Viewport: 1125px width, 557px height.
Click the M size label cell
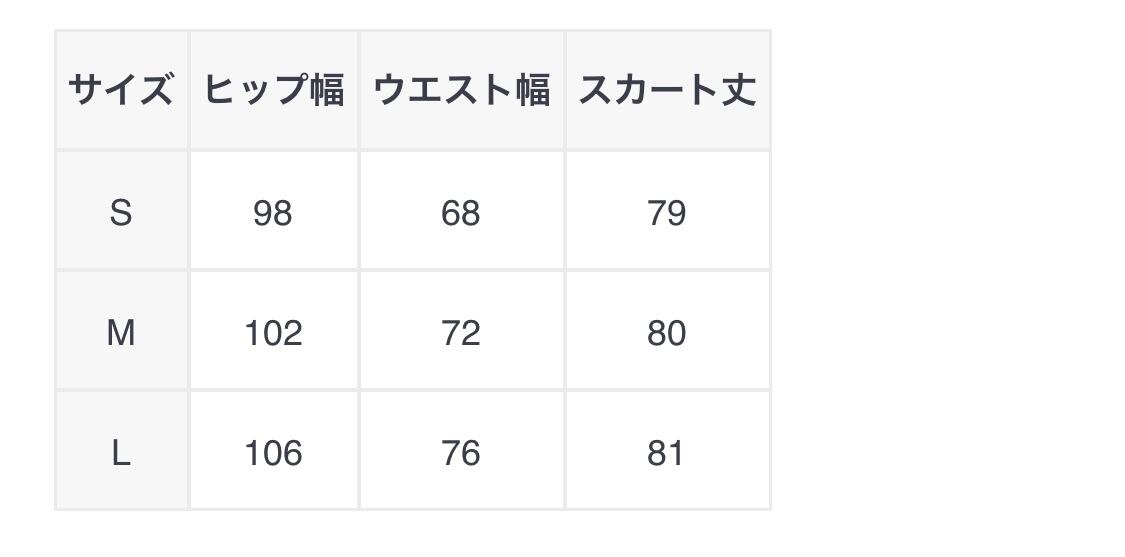(x=121, y=332)
